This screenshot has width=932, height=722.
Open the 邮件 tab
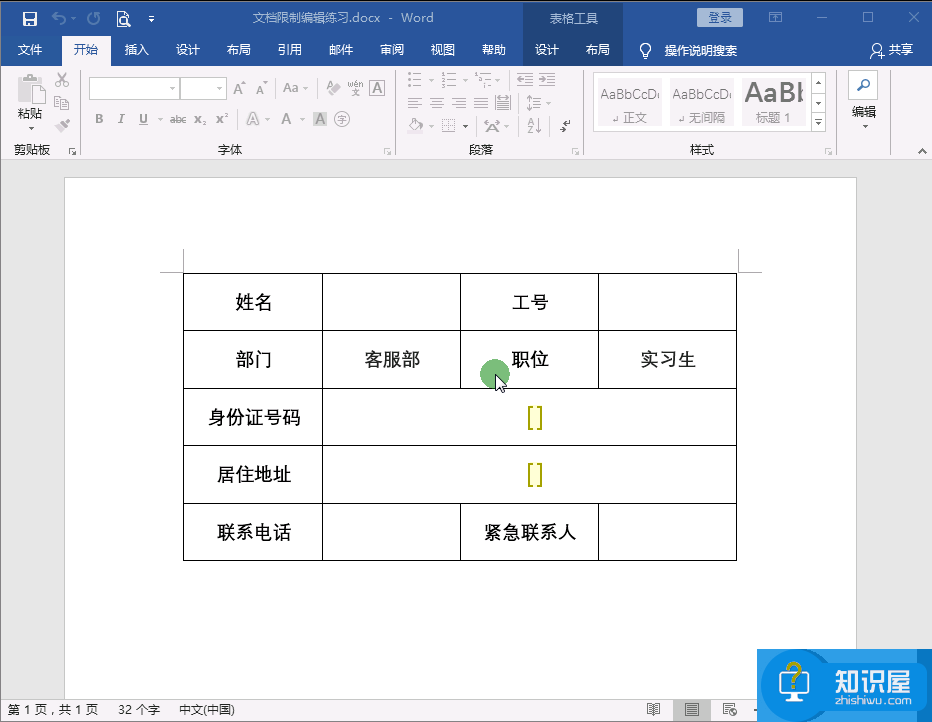coord(341,50)
